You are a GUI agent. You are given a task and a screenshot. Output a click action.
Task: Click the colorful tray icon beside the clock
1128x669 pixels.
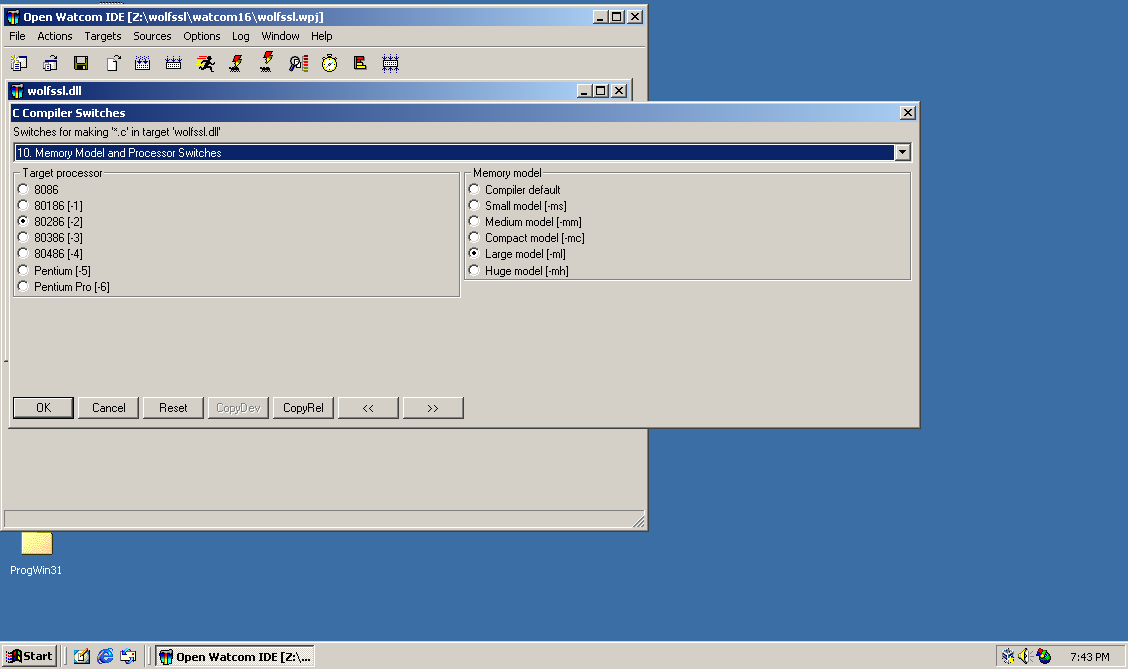(1043, 656)
